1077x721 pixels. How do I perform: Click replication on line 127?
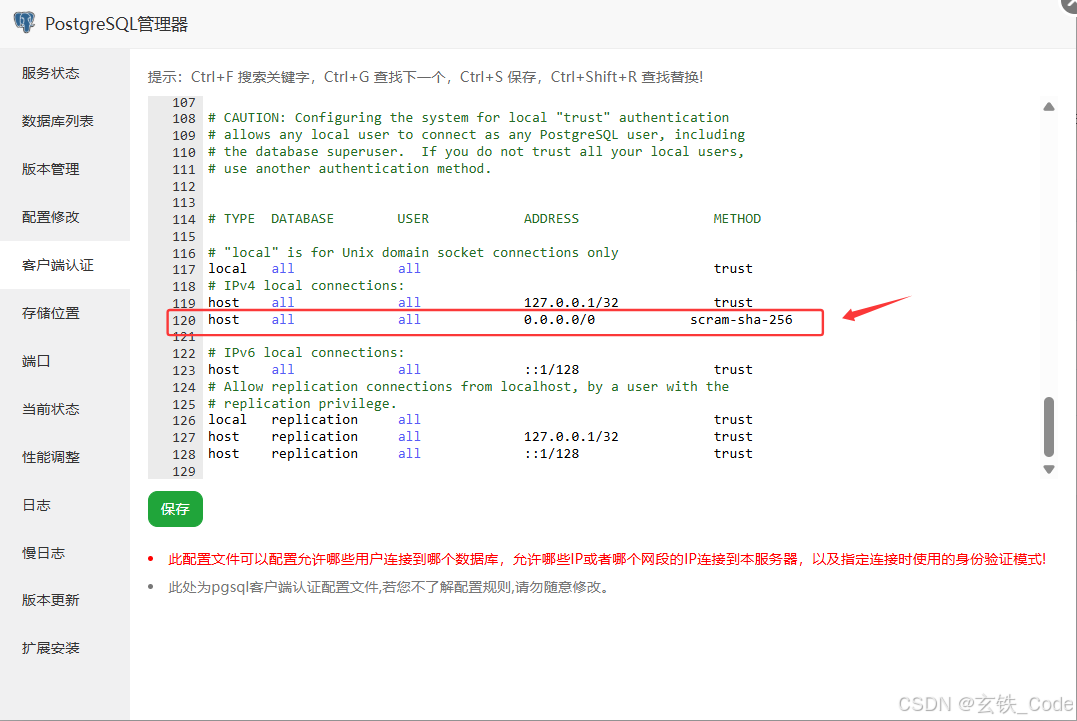(314, 437)
